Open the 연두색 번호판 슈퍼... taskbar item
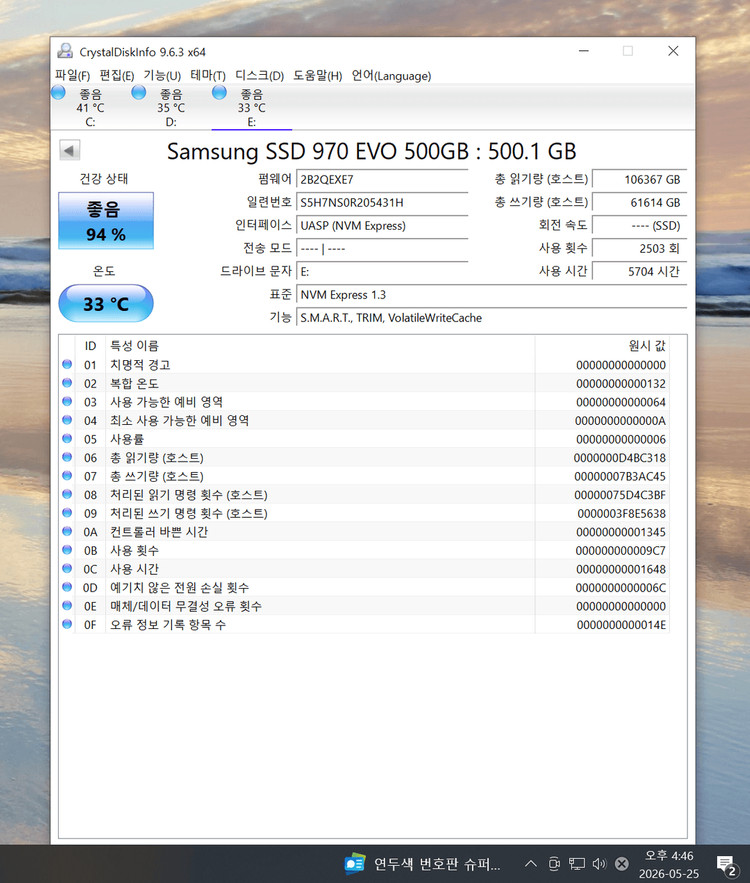750x883 pixels. (423, 863)
